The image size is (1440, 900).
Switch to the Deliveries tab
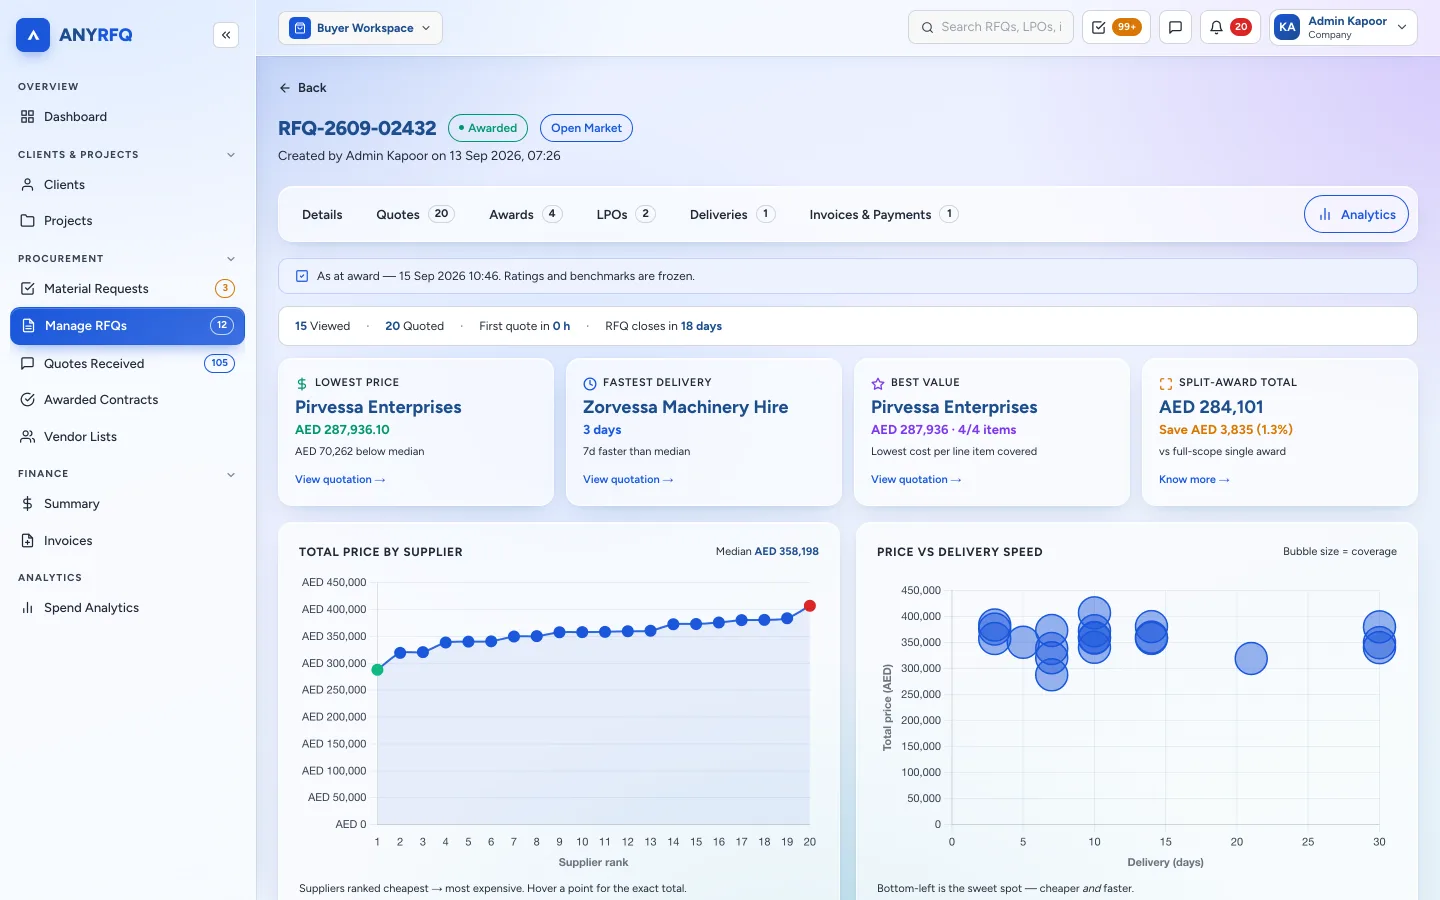coord(732,215)
